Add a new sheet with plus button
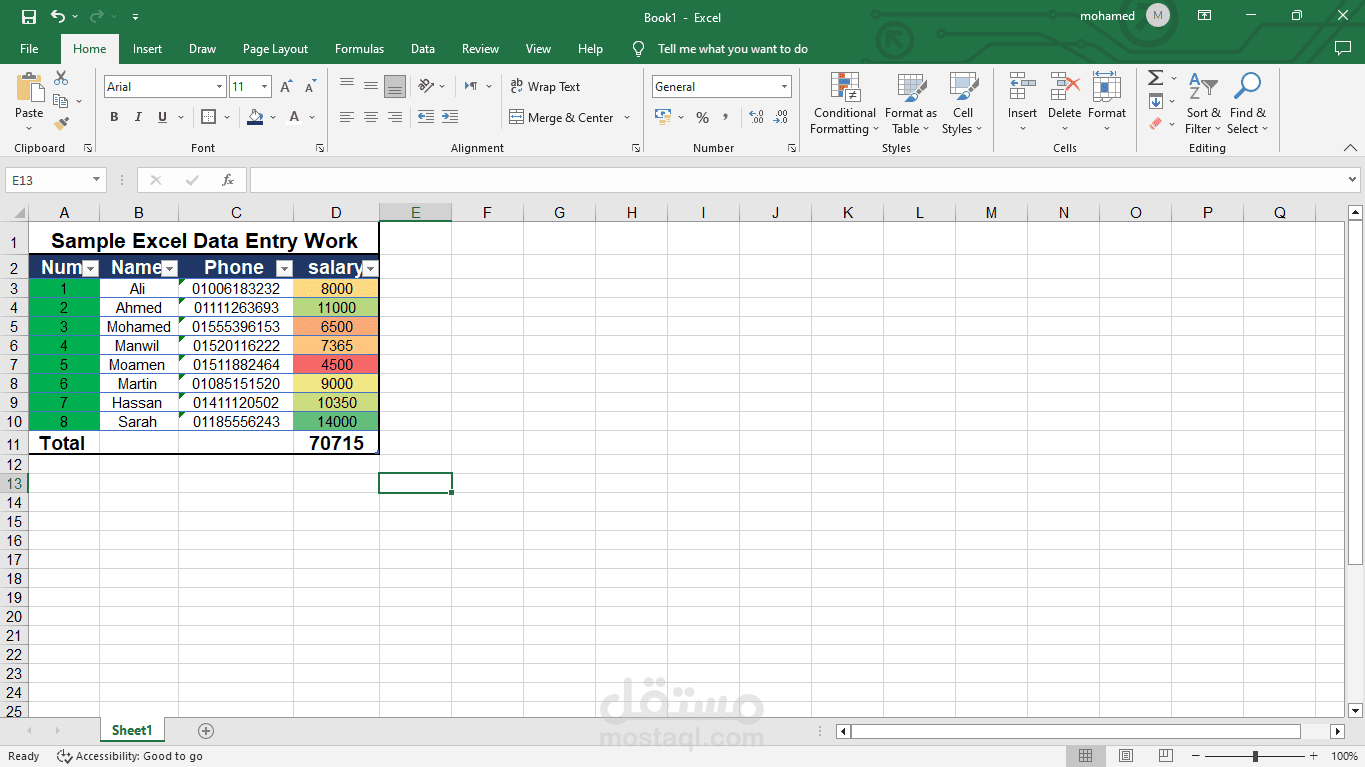This screenshot has height=767, width=1365. click(206, 731)
